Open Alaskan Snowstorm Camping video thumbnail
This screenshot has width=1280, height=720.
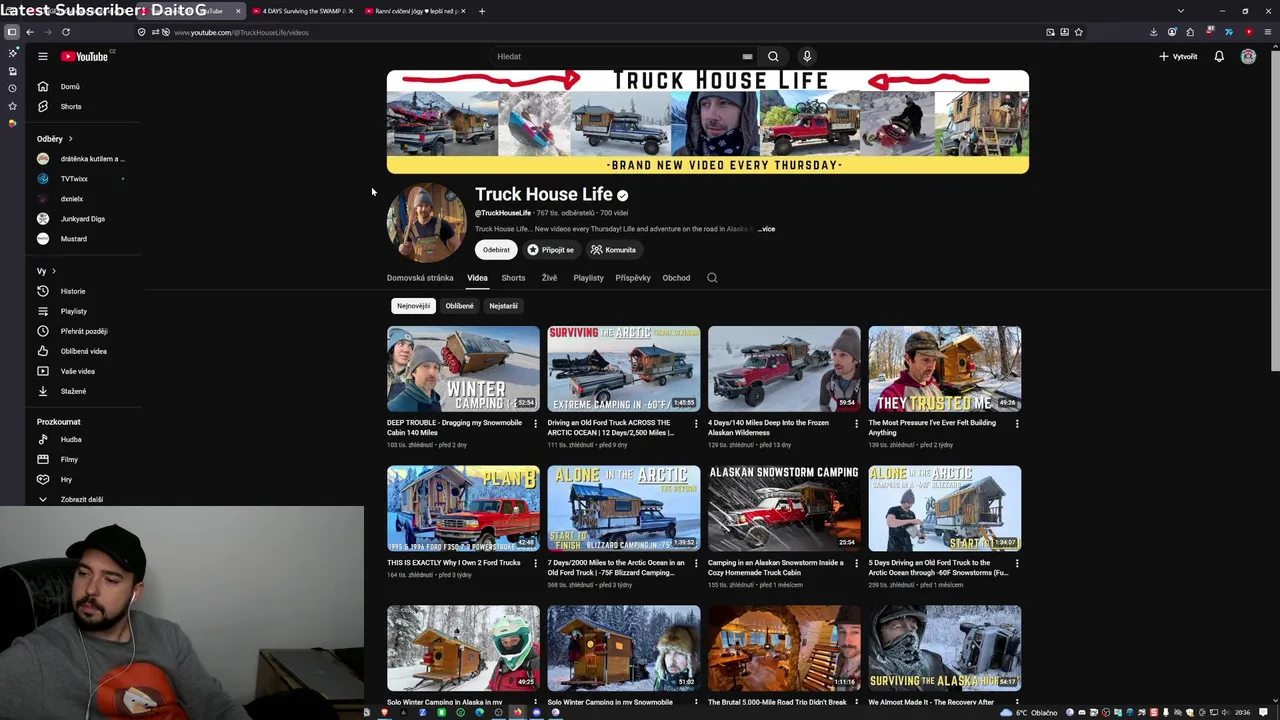784,509
